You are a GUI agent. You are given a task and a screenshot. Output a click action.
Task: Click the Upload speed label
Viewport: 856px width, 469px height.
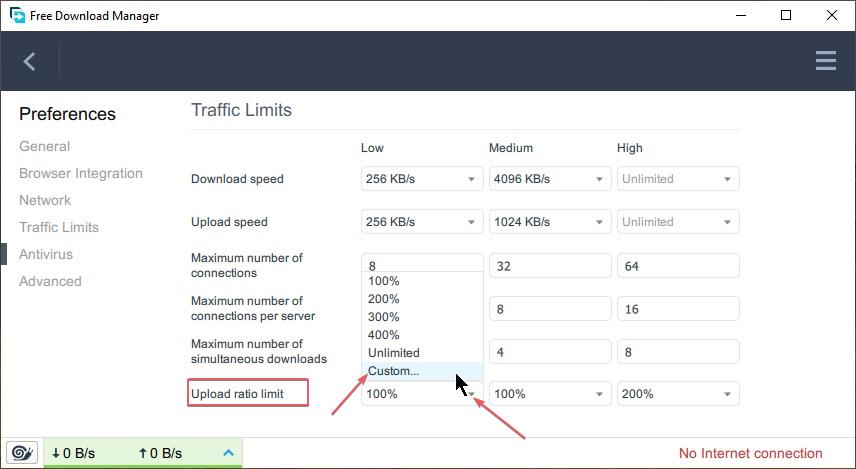(x=229, y=222)
